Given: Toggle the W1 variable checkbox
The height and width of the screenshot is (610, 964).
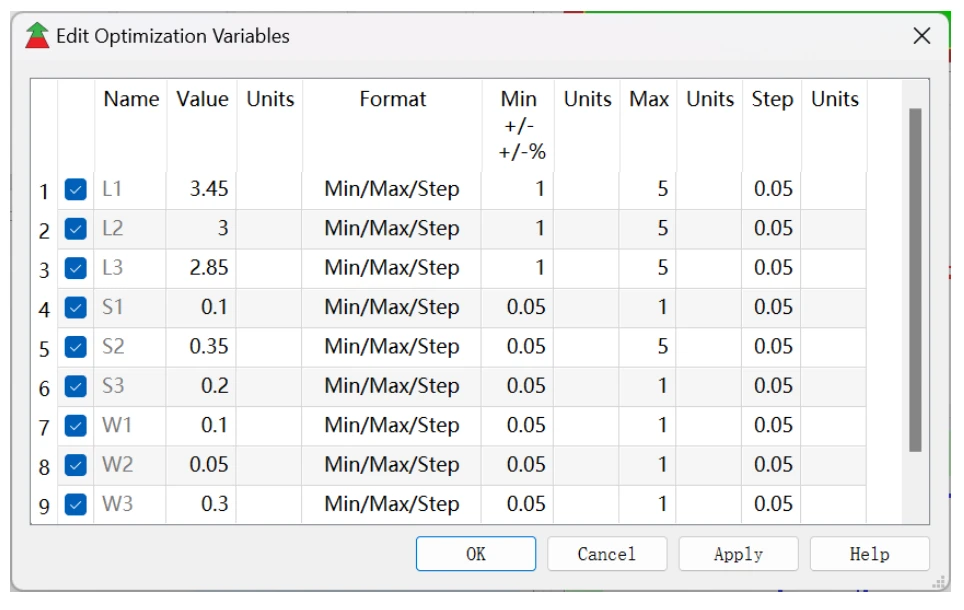Looking at the screenshot, I should 75,426.
